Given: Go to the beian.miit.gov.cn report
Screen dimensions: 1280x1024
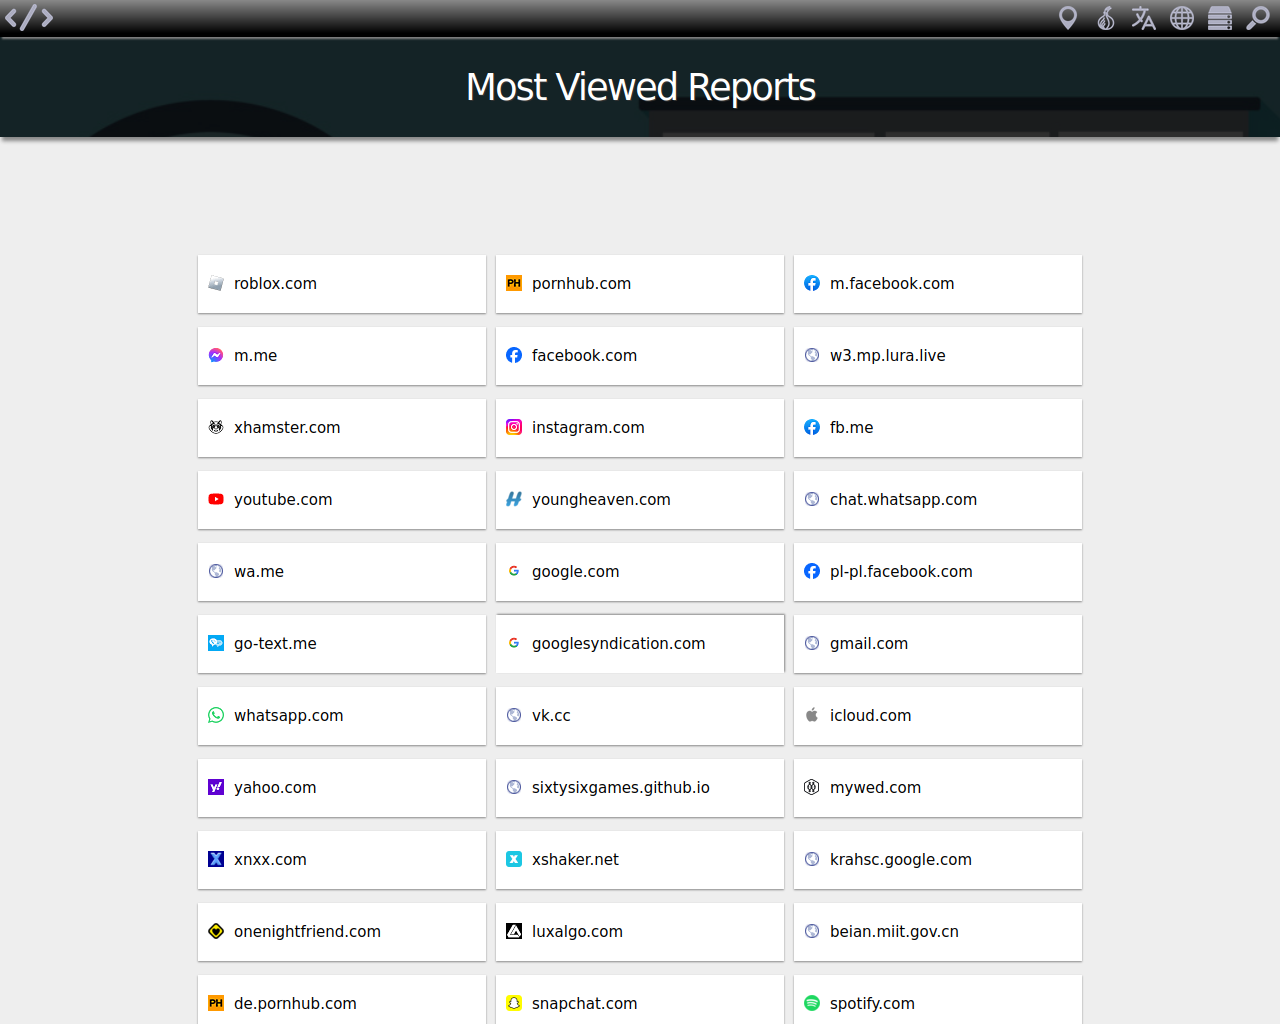Looking at the screenshot, I should point(937,932).
